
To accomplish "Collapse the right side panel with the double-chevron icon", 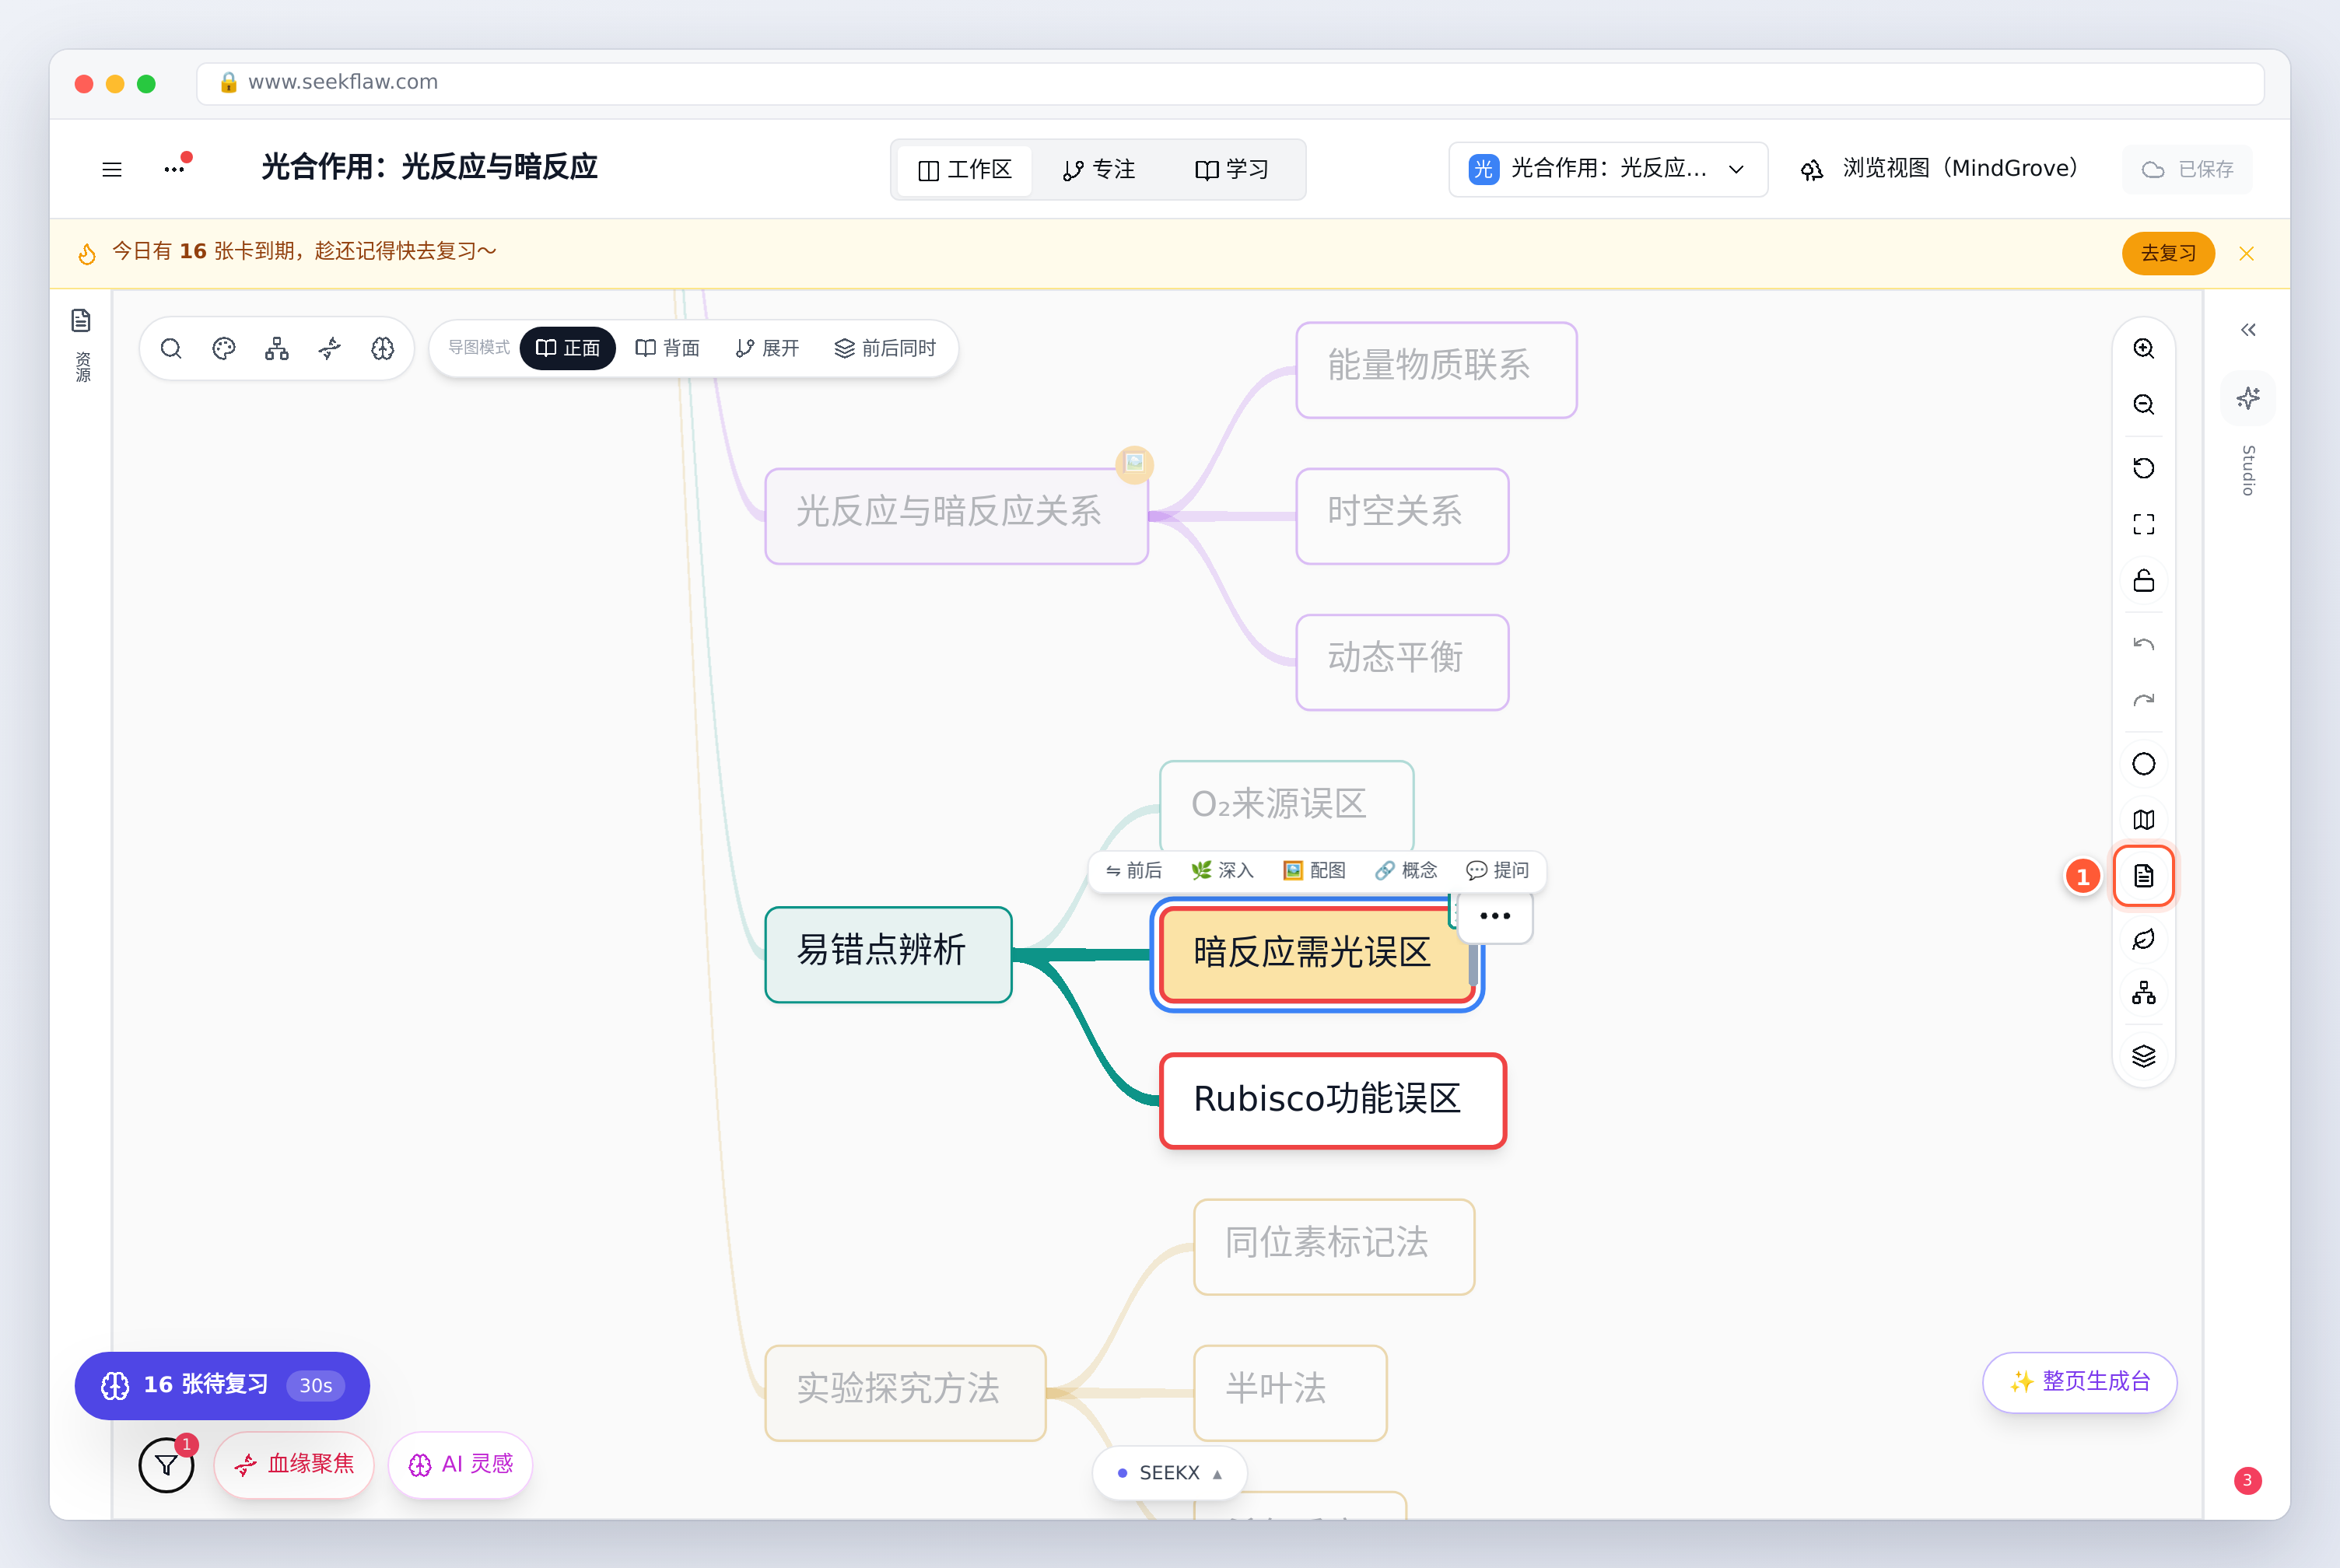I will coord(2248,330).
